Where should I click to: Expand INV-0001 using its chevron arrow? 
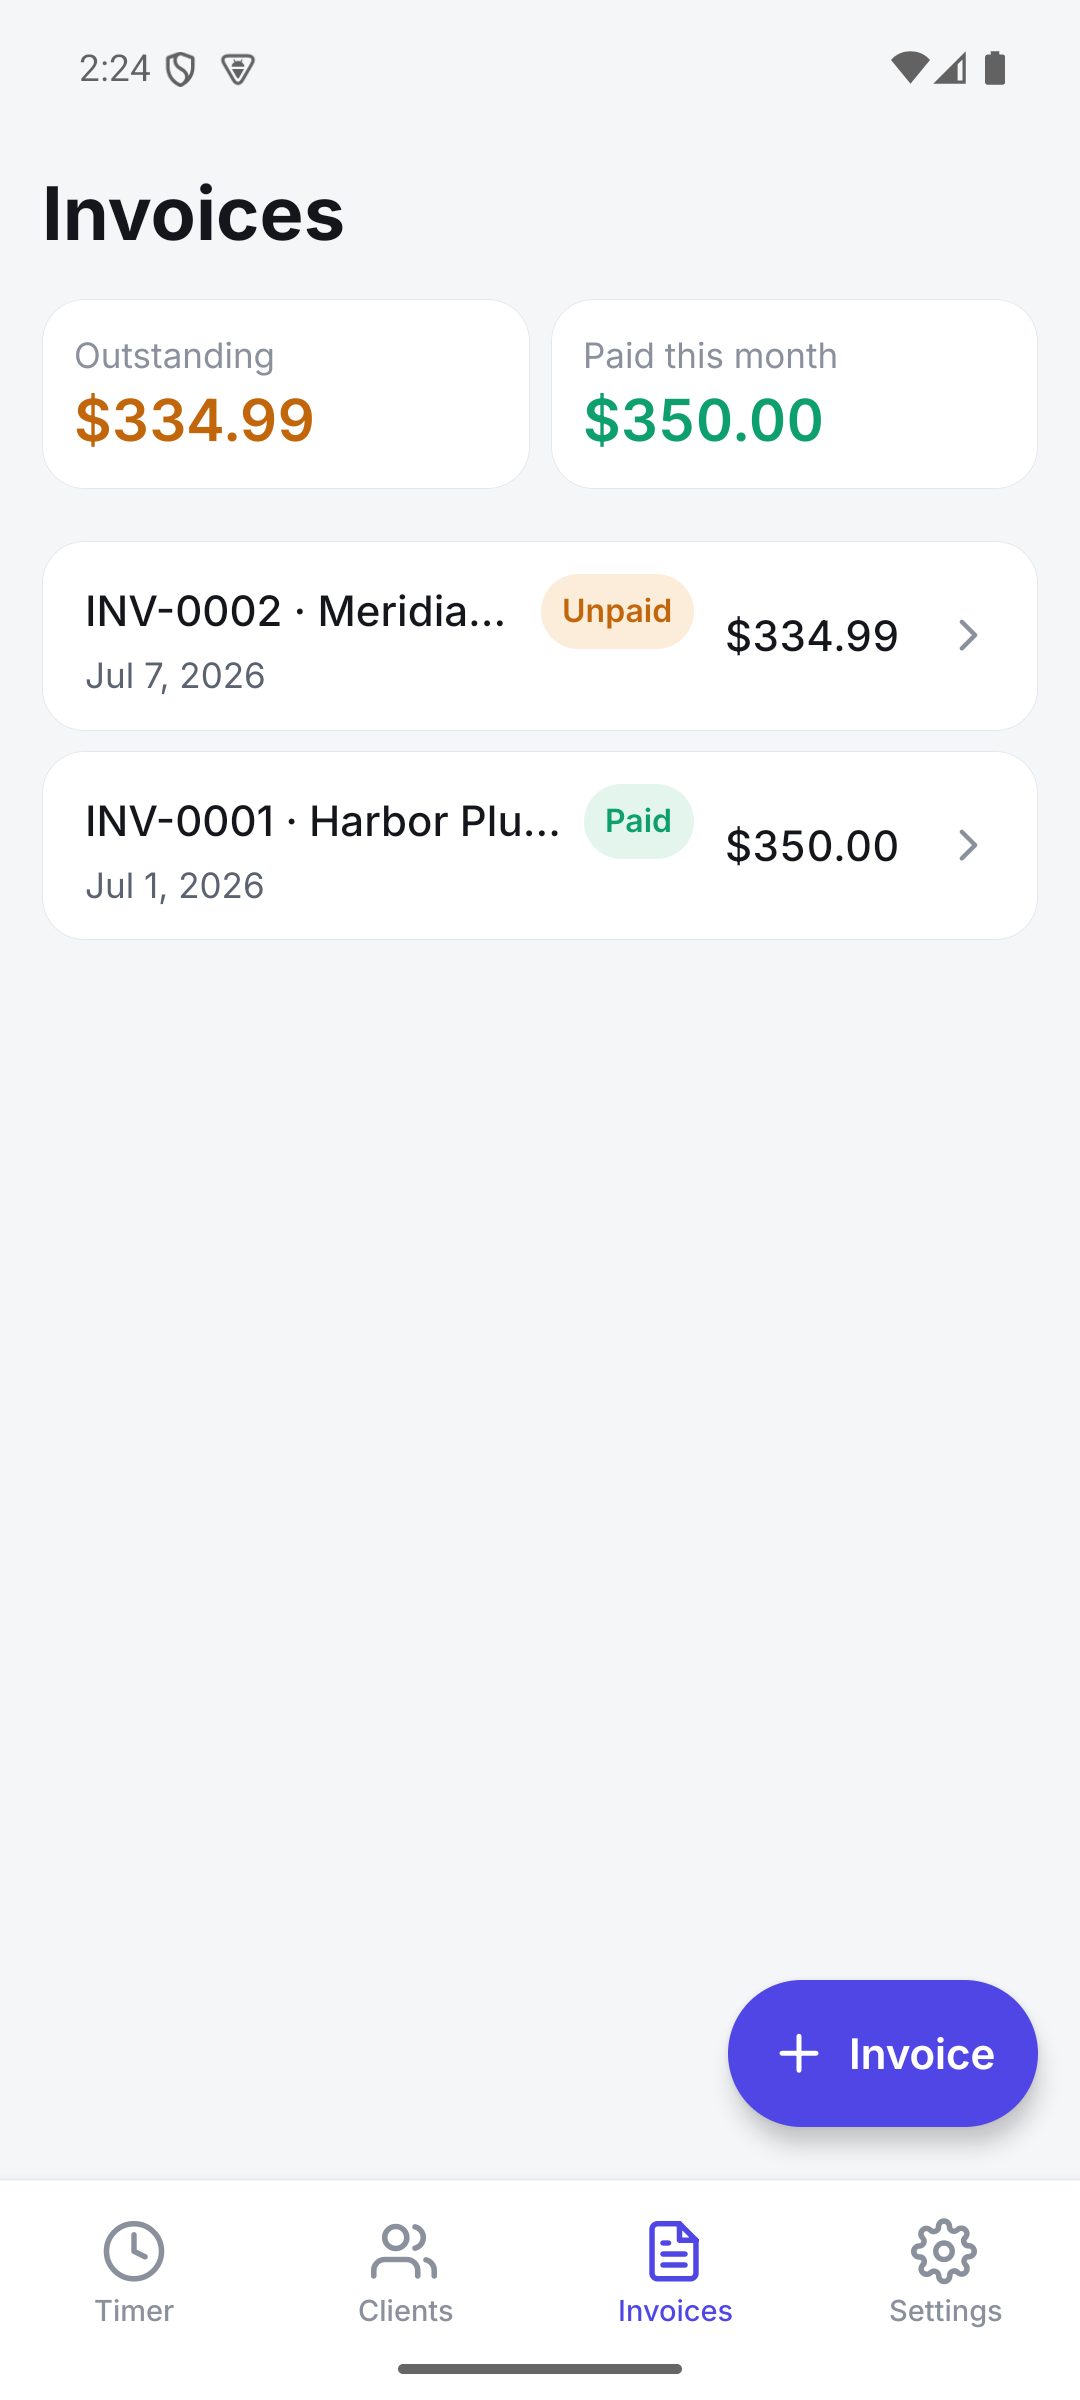[x=967, y=846]
